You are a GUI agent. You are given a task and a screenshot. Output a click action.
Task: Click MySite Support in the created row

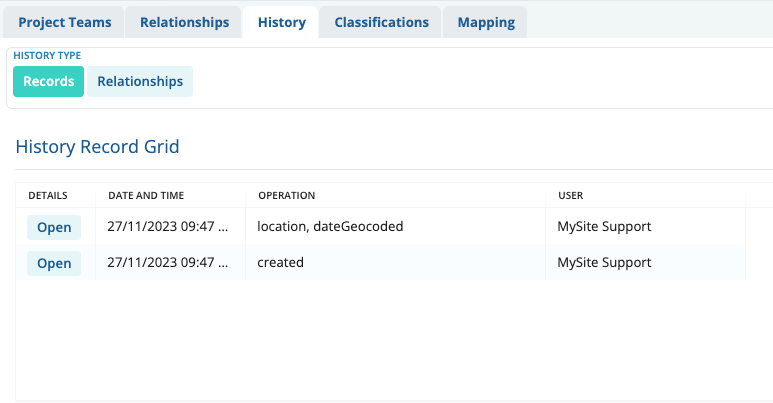tap(604, 262)
